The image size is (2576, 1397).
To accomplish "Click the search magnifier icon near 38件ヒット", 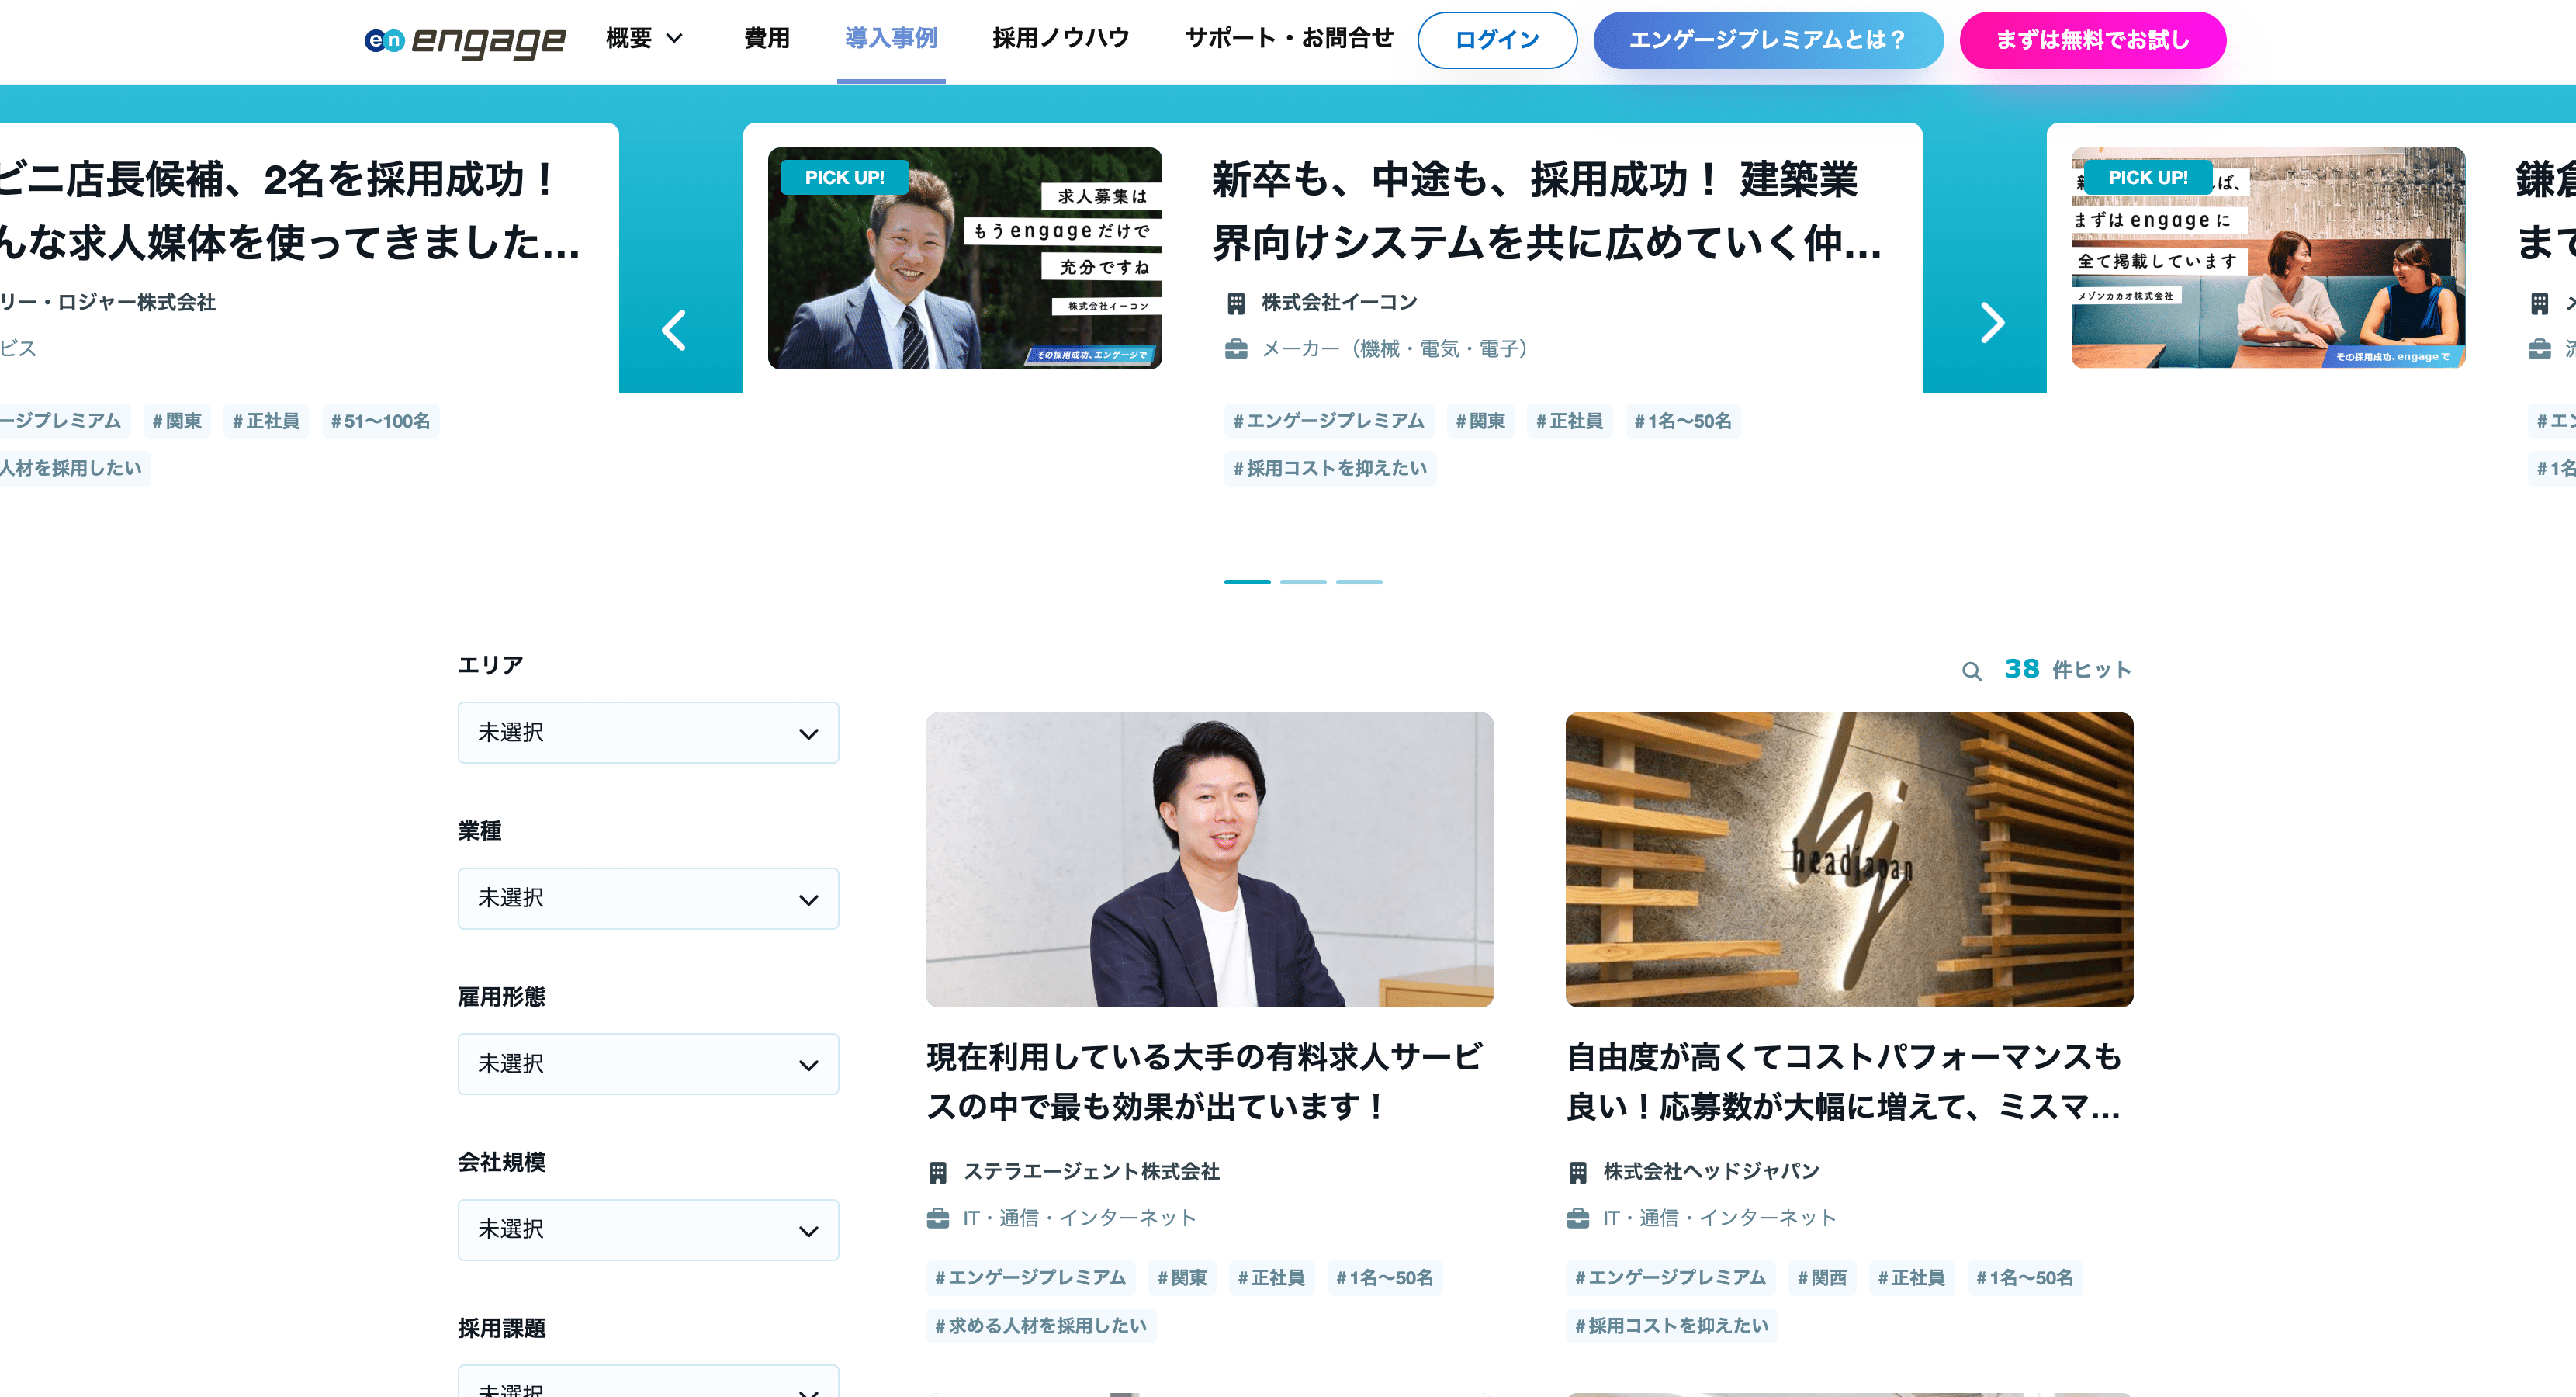I will [x=1971, y=671].
